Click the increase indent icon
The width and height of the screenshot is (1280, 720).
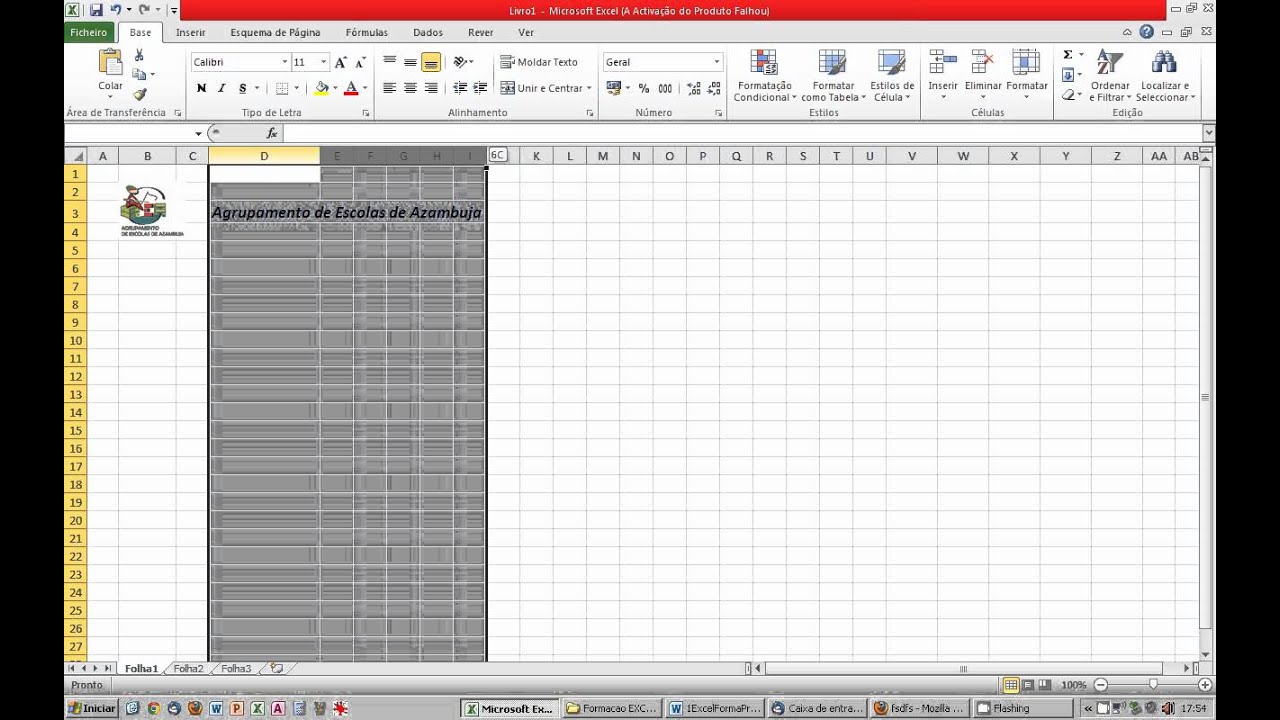click(480, 88)
